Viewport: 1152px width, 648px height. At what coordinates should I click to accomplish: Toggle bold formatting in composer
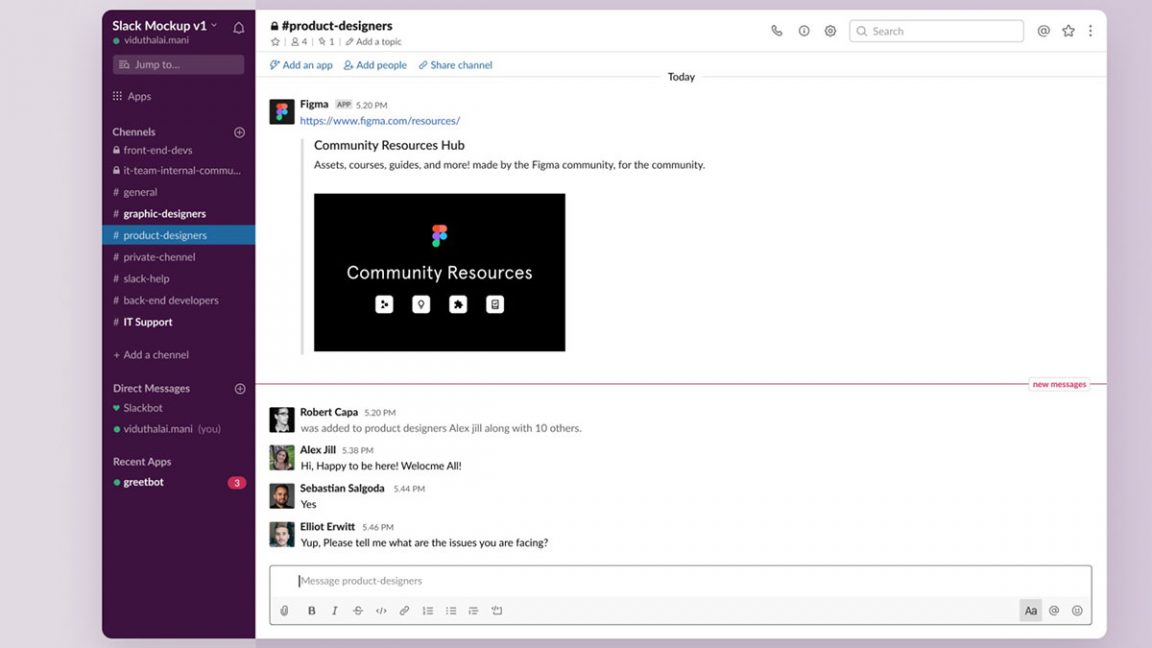(312, 611)
